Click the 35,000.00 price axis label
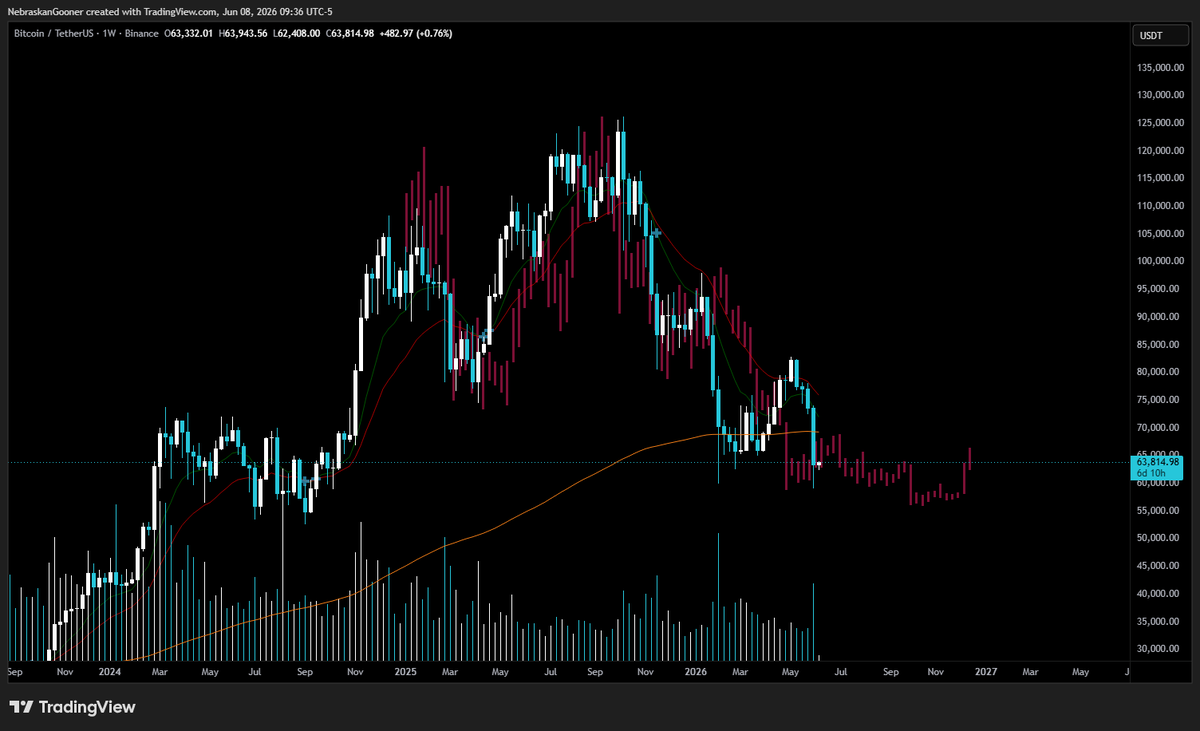This screenshot has width=1200, height=731. tap(1160, 621)
